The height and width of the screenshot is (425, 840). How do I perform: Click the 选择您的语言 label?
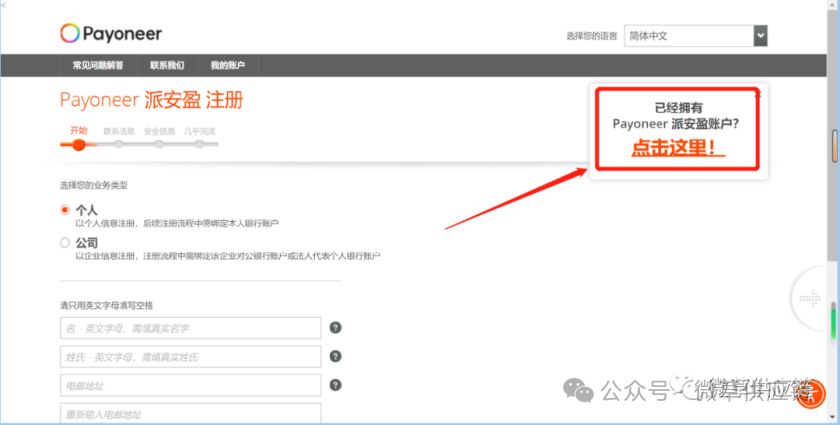[x=592, y=36]
